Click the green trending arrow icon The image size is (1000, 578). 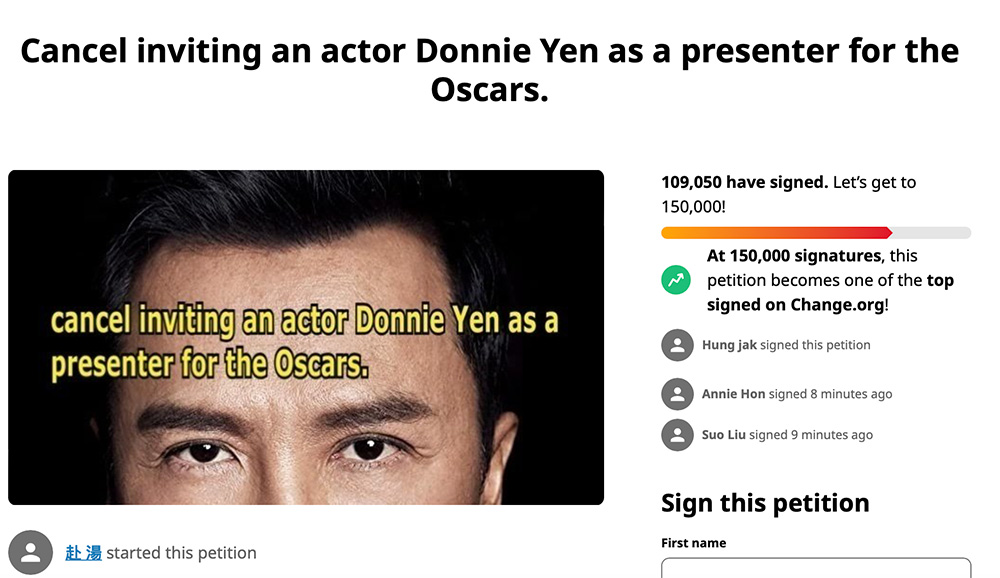coord(677,281)
